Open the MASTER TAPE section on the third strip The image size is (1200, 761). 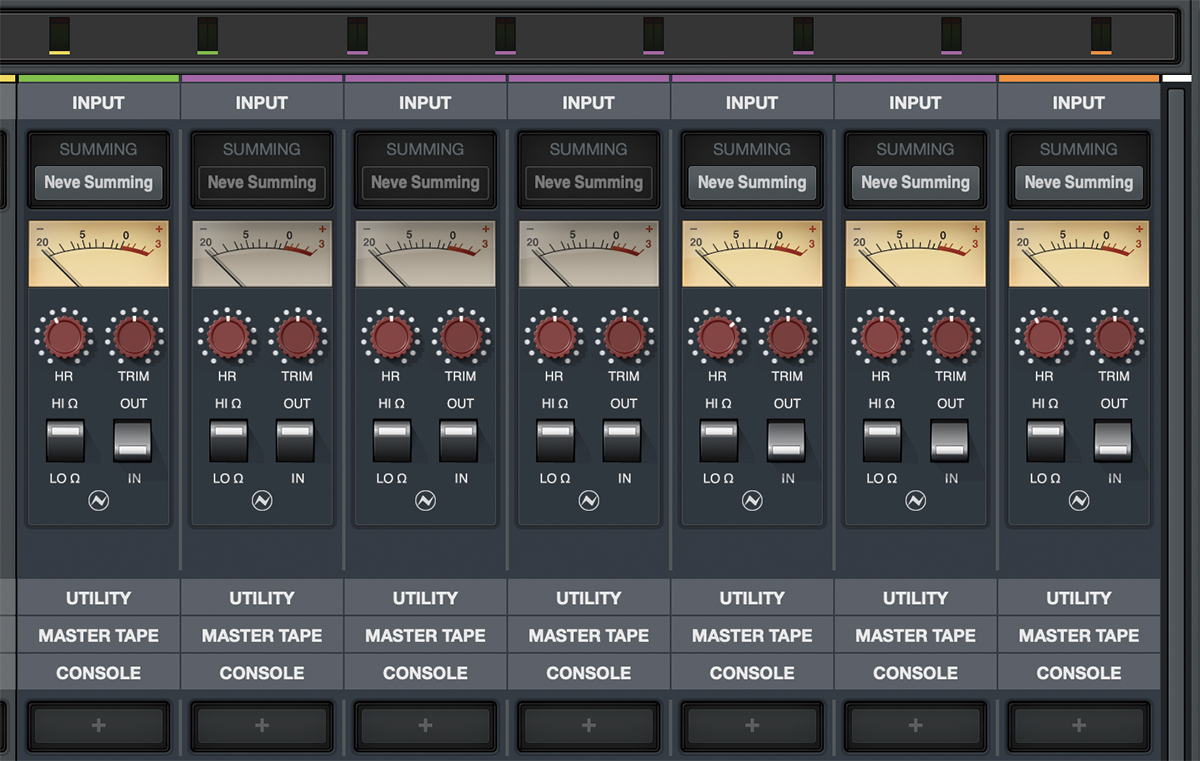425,635
